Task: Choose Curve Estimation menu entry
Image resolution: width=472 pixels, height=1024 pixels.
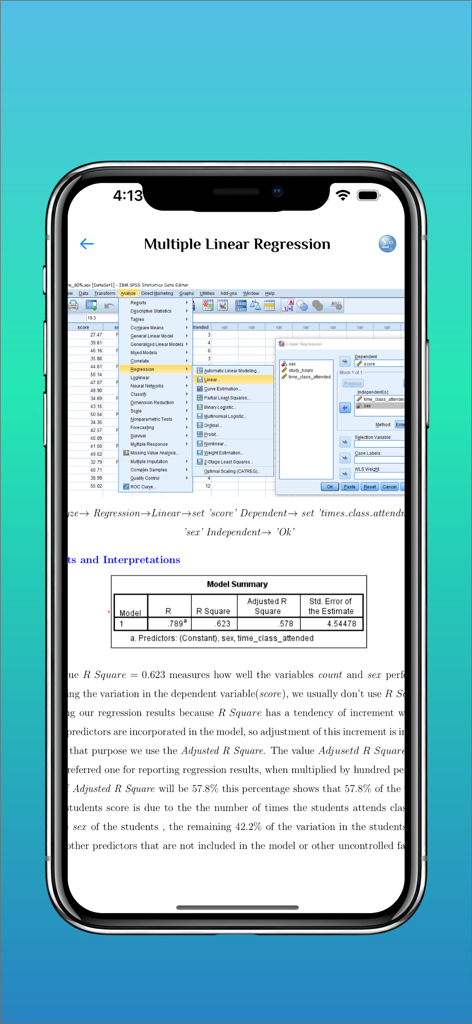Action: [x=232, y=389]
